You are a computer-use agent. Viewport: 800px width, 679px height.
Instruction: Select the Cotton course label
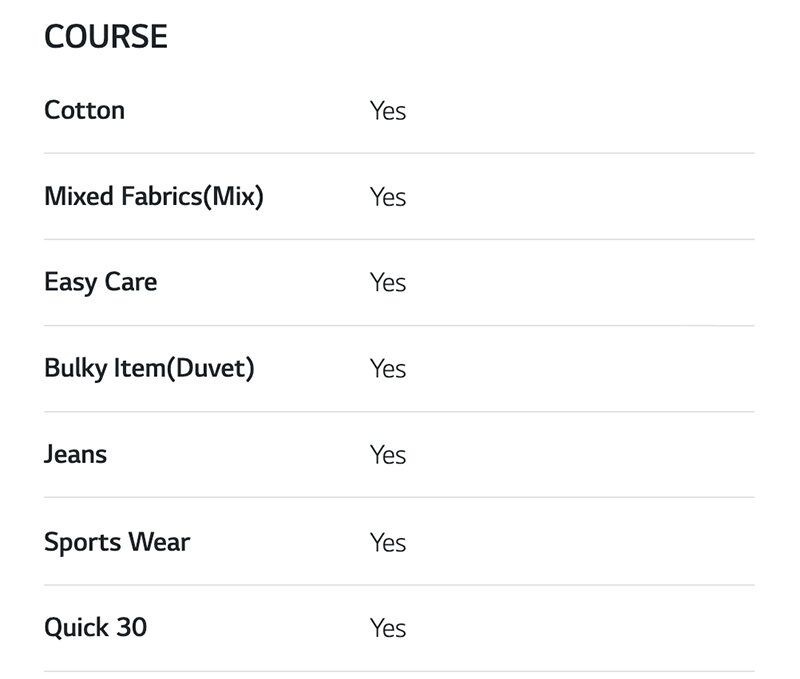85,110
